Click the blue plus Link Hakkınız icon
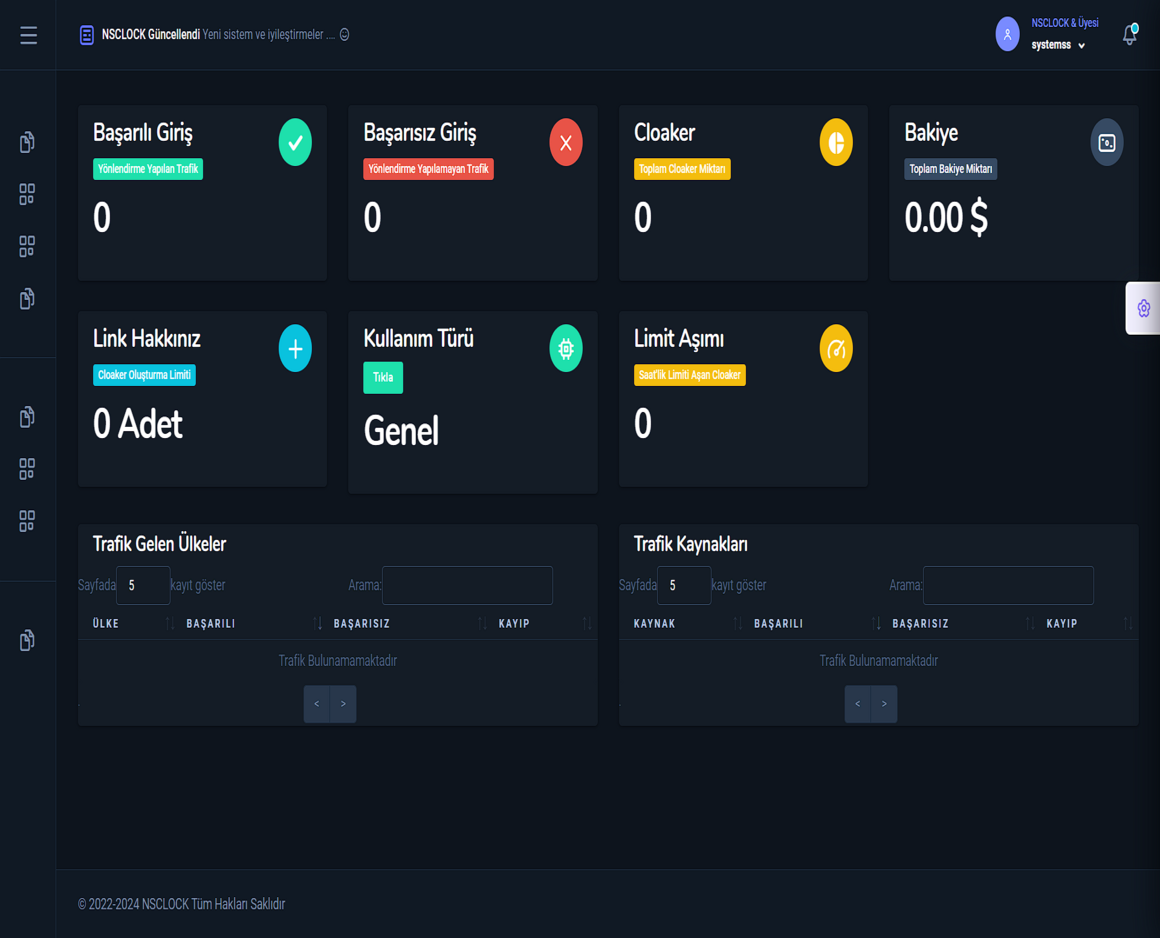 coord(295,348)
